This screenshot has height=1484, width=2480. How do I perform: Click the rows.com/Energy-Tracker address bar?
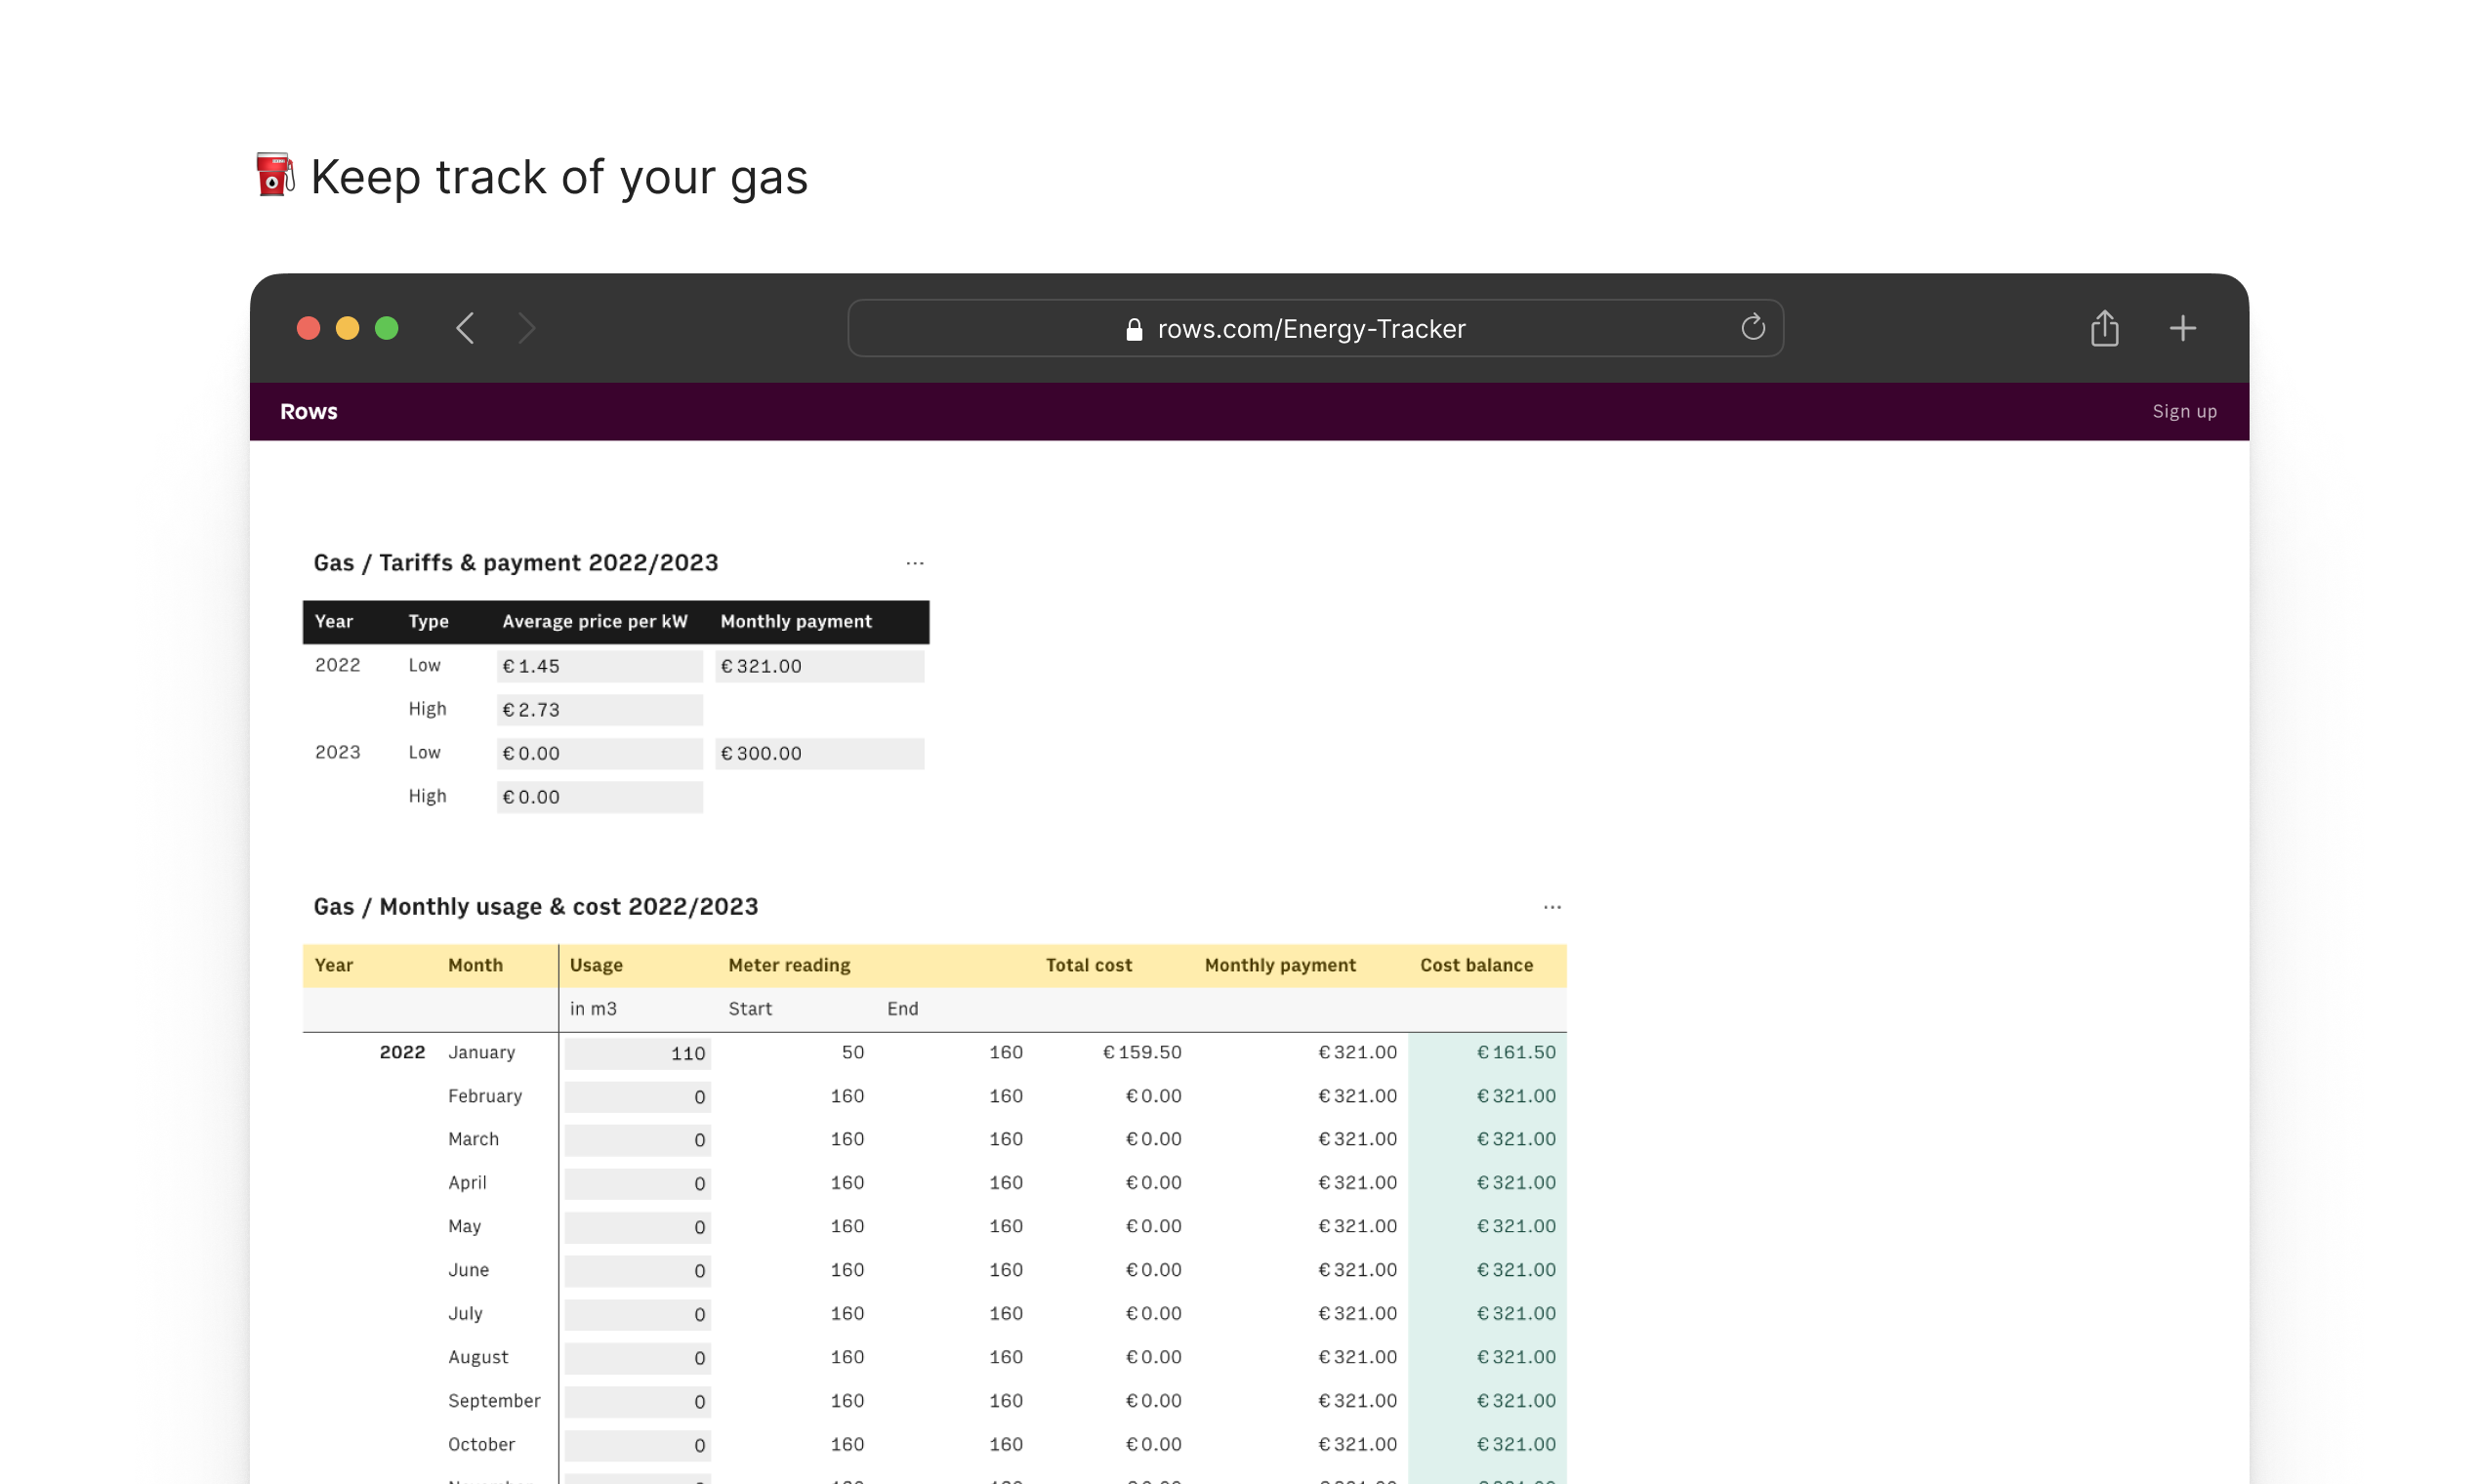click(1310, 329)
